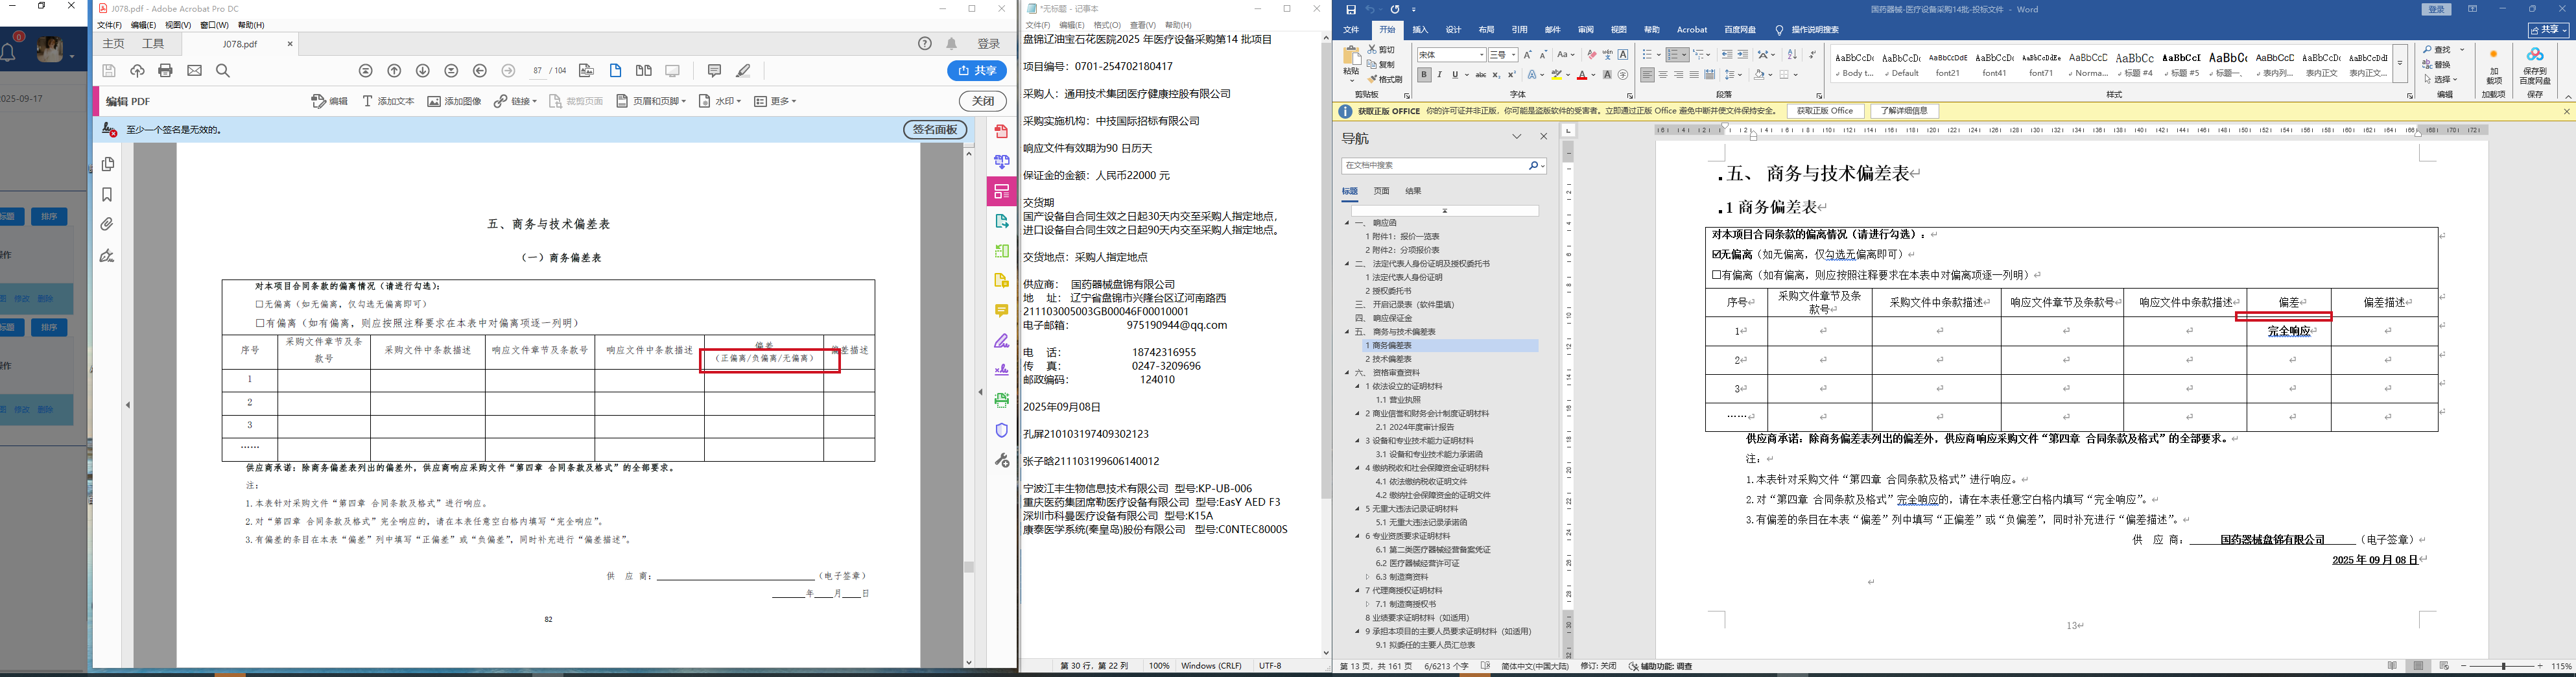Screen dimensions: 2576x677
Task: Open signatures panel icon in Acrobat sidebar
Action: [108, 256]
